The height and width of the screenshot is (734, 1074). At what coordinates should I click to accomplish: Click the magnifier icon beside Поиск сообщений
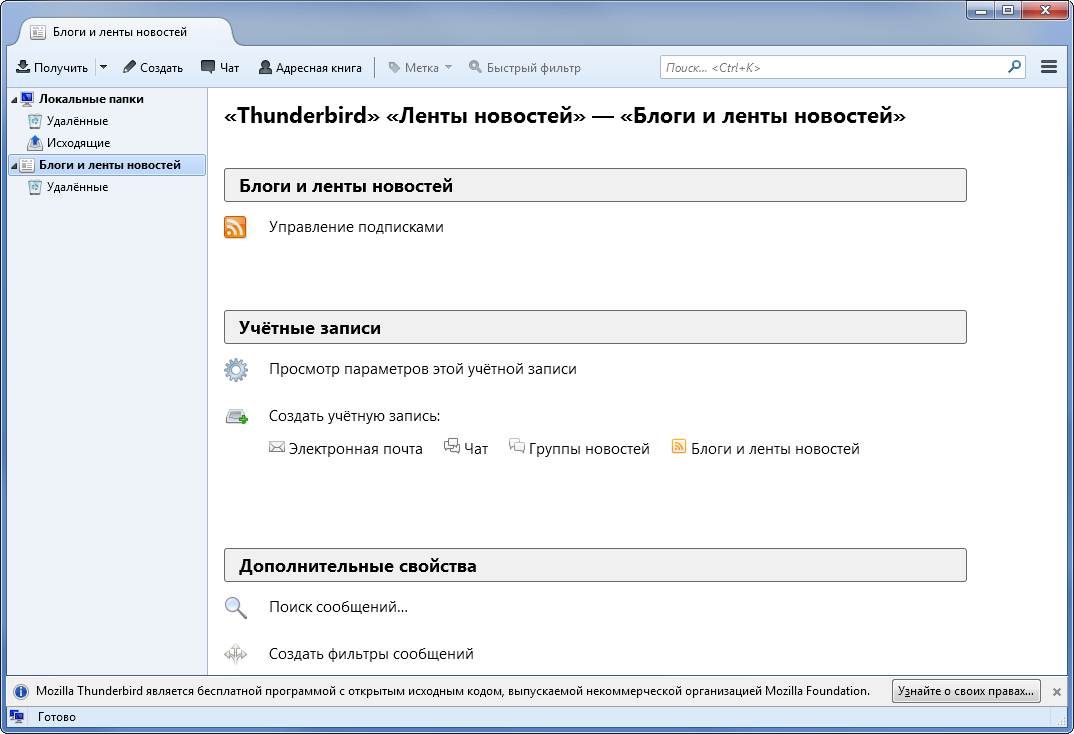(236, 607)
